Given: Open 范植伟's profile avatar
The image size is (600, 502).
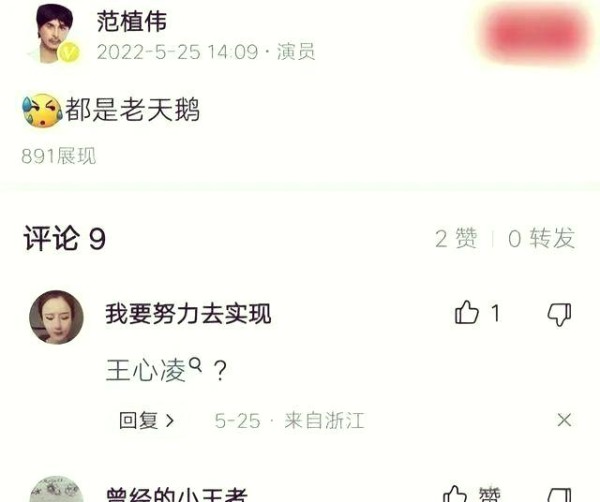Looking at the screenshot, I should pos(54,34).
